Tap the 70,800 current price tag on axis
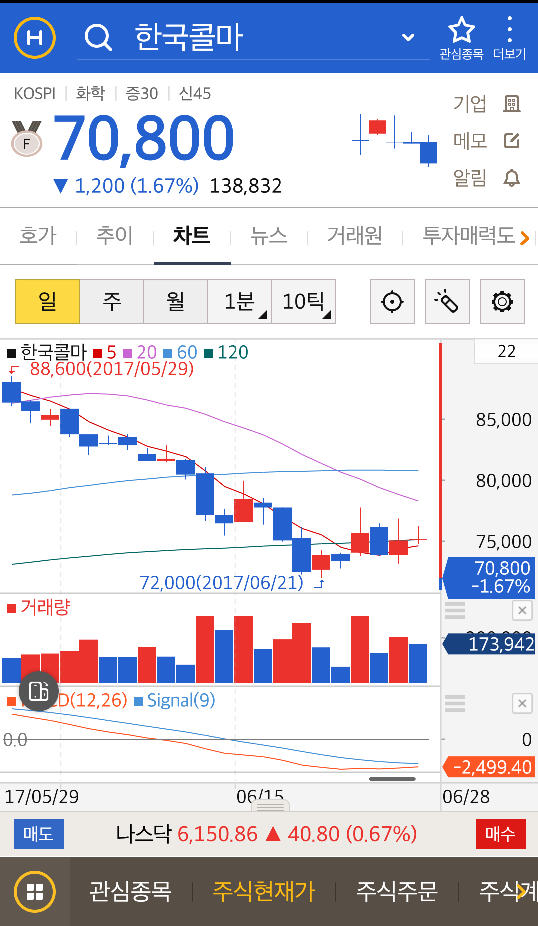538x926 pixels. coord(488,578)
